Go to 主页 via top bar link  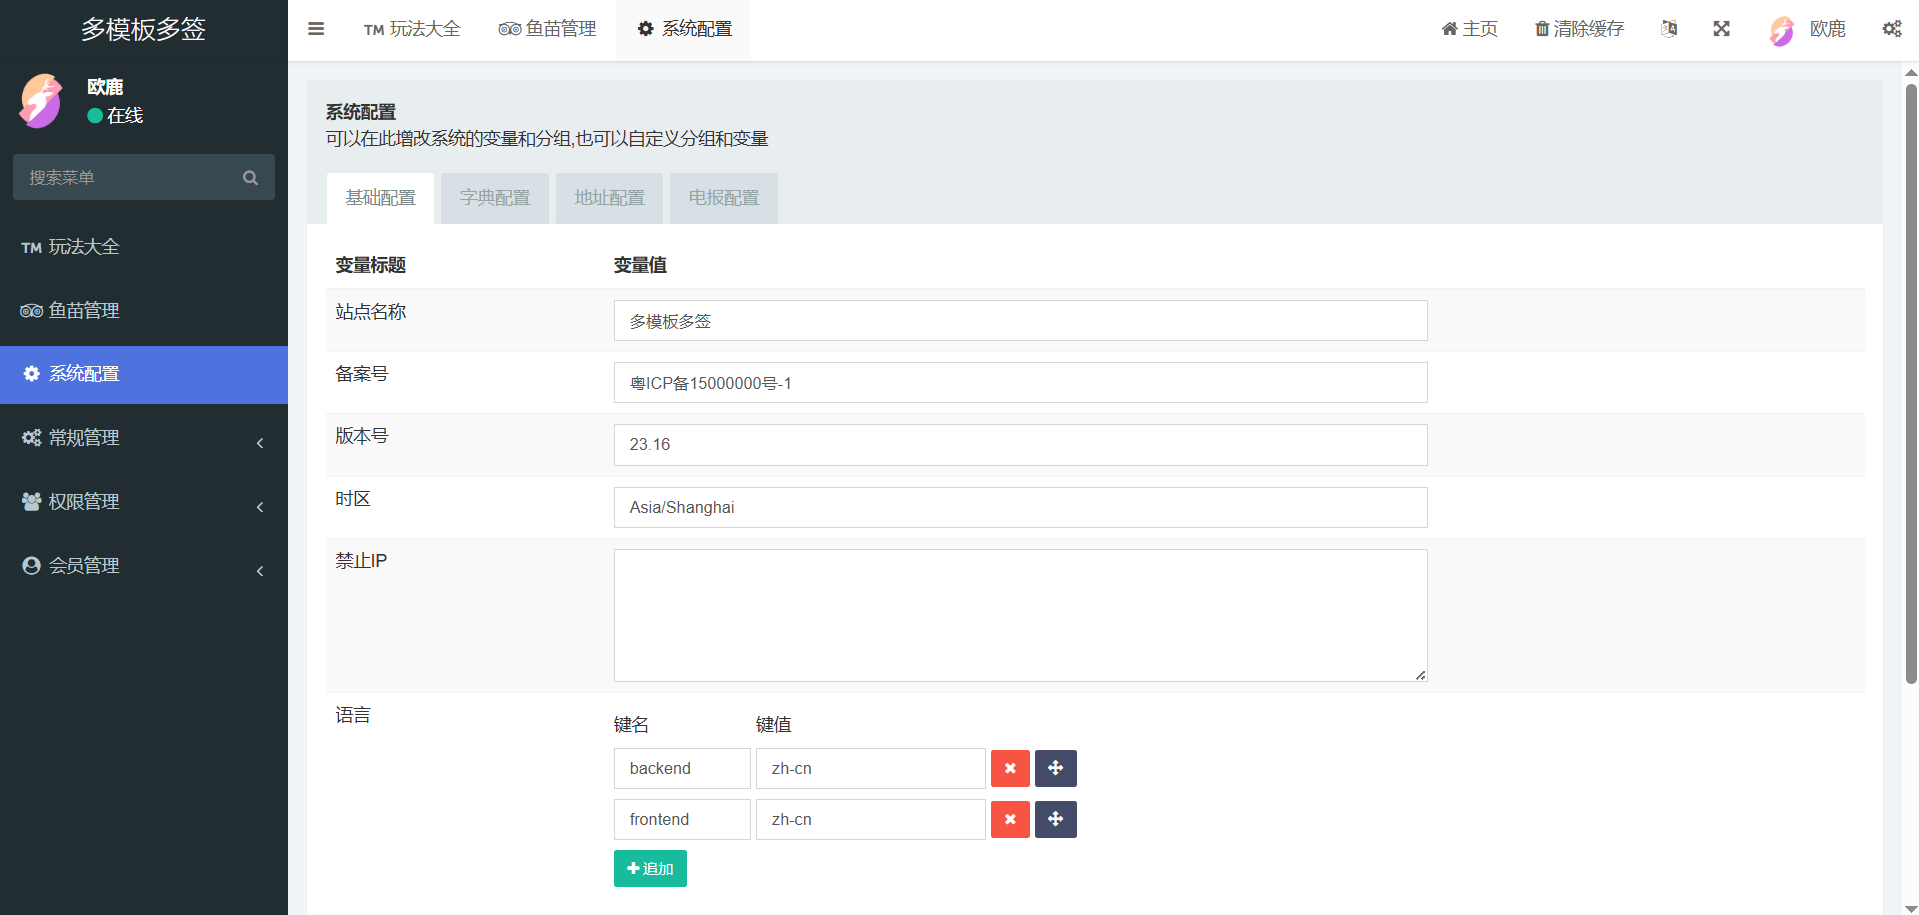(1469, 29)
